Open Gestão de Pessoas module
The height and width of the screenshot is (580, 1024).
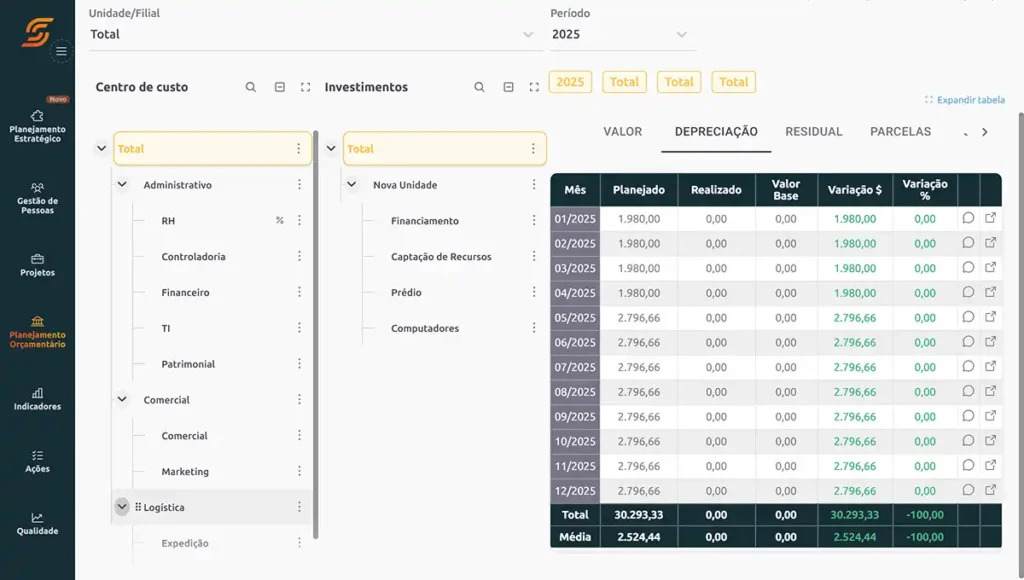click(x=37, y=199)
